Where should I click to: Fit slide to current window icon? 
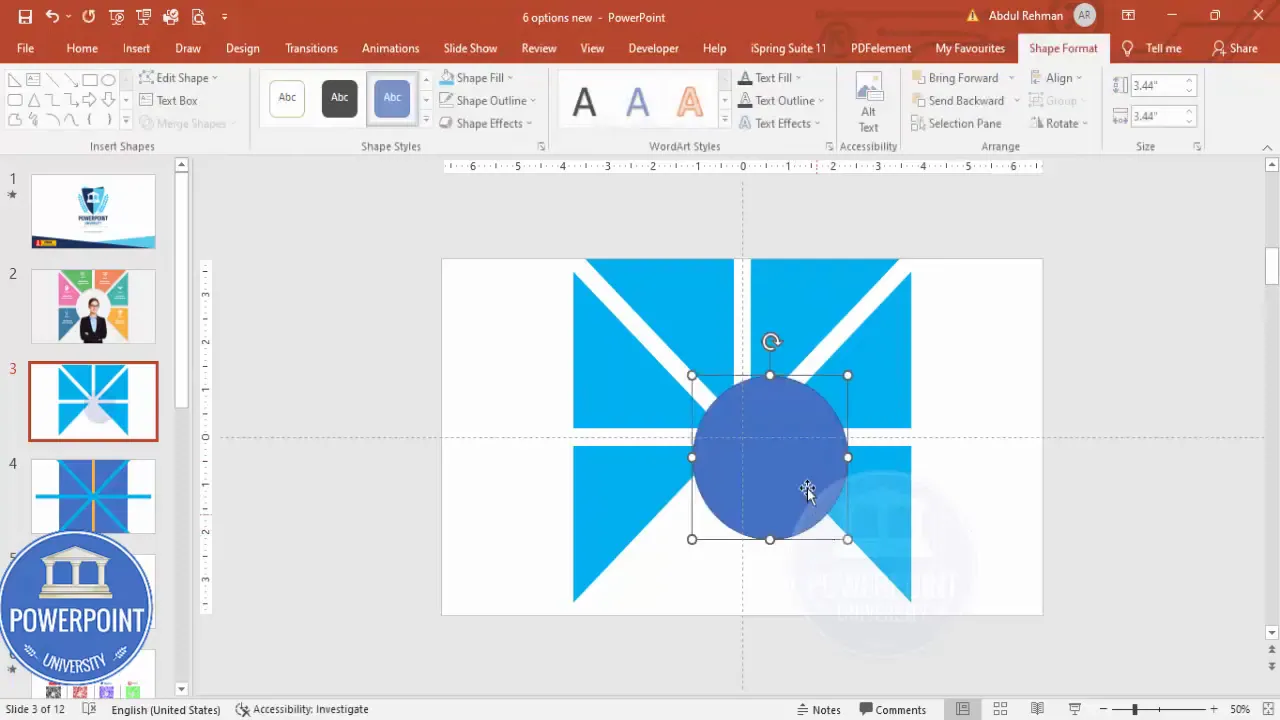click(1268, 709)
